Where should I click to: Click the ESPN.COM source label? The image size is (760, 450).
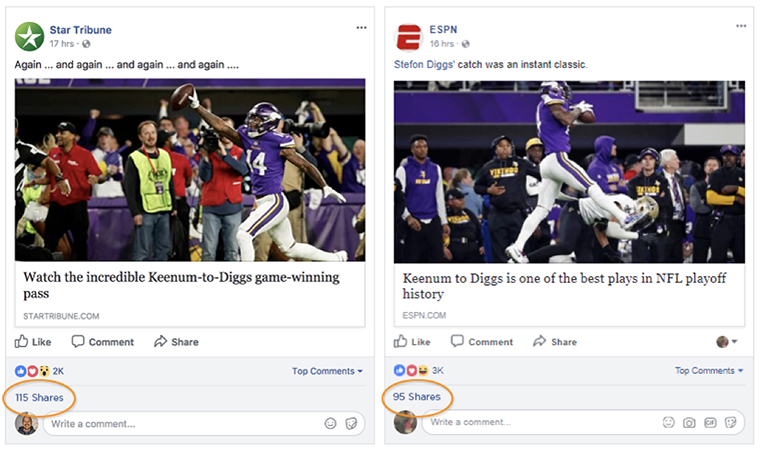(424, 315)
